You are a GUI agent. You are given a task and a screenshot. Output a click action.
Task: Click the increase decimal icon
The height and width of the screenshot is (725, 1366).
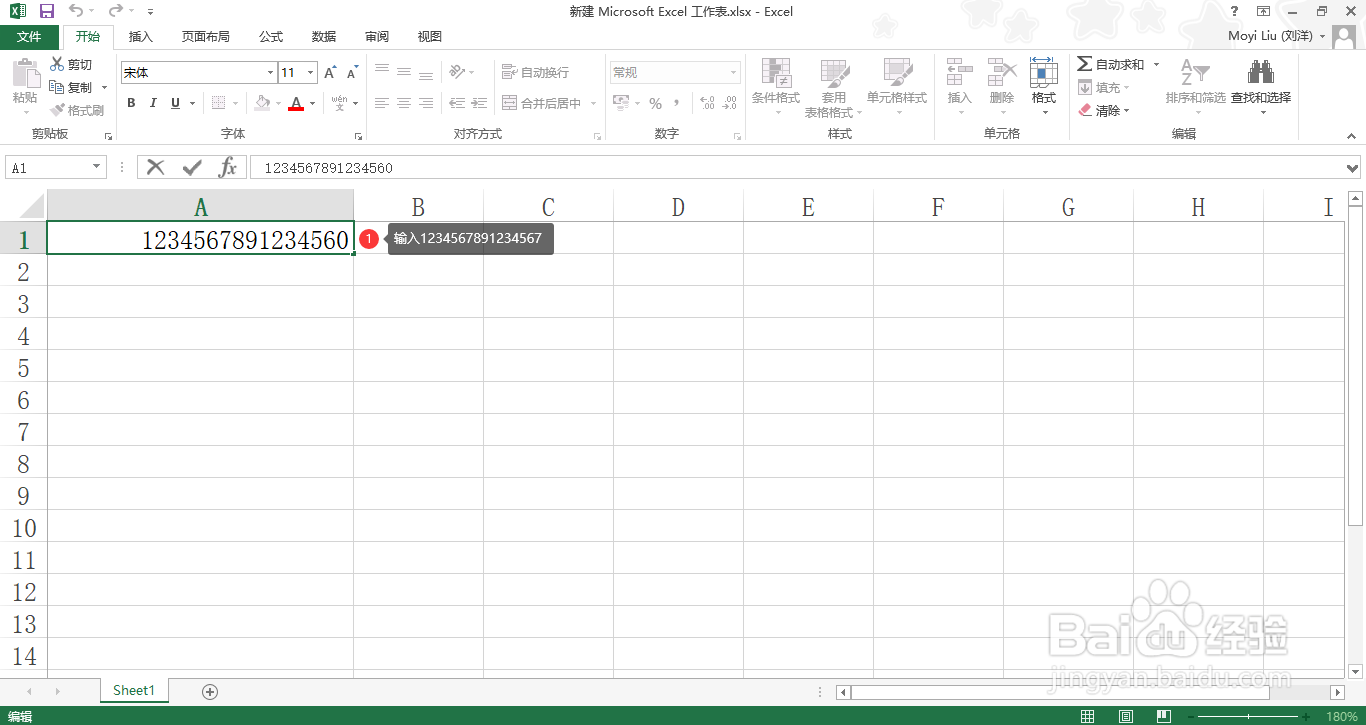click(707, 103)
